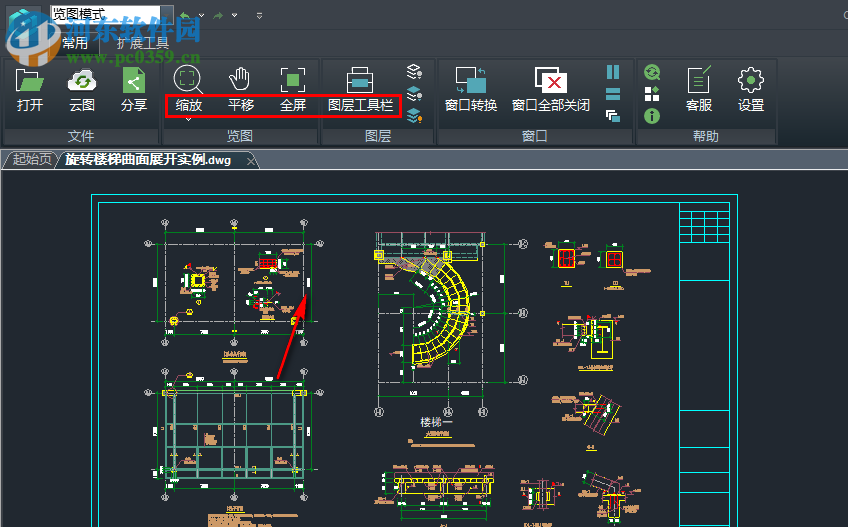Expand the quick access toolbar customize arrow
Viewport: 848px width, 527px height.
(260, 16)
